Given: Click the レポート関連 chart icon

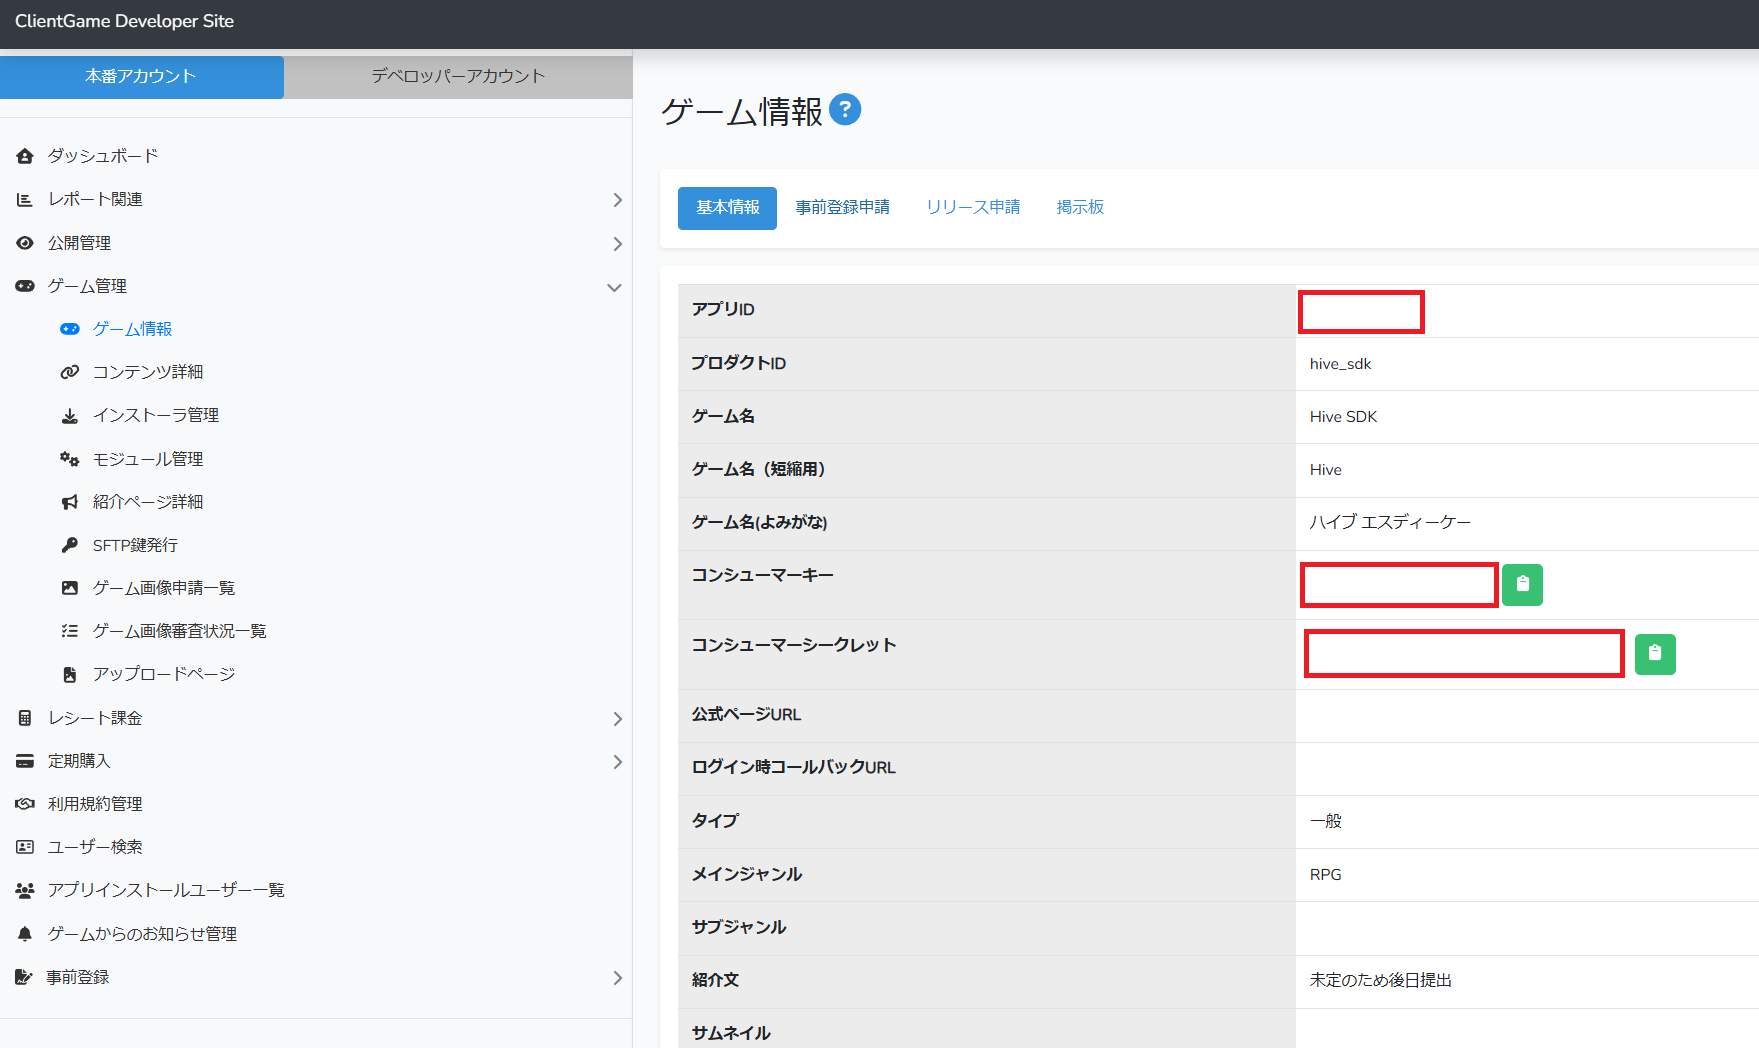Looking at the screenshot, I should pyautogui.click(x=25, y=200).
